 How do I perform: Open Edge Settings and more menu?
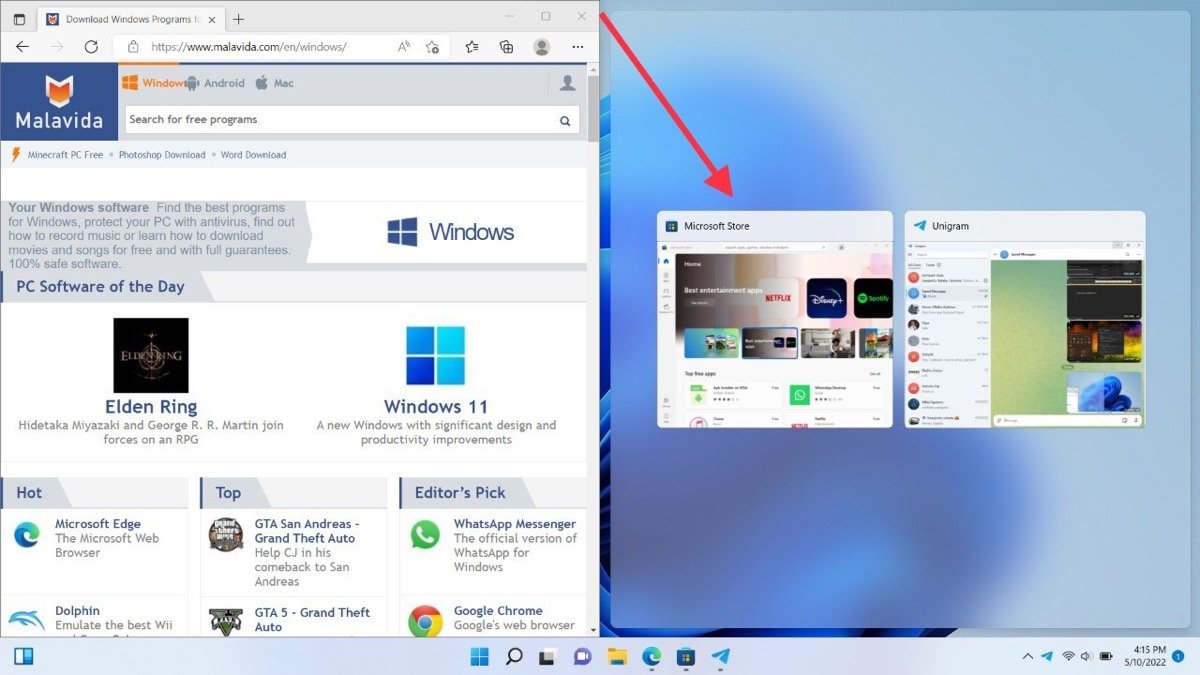tap(577, 47)
